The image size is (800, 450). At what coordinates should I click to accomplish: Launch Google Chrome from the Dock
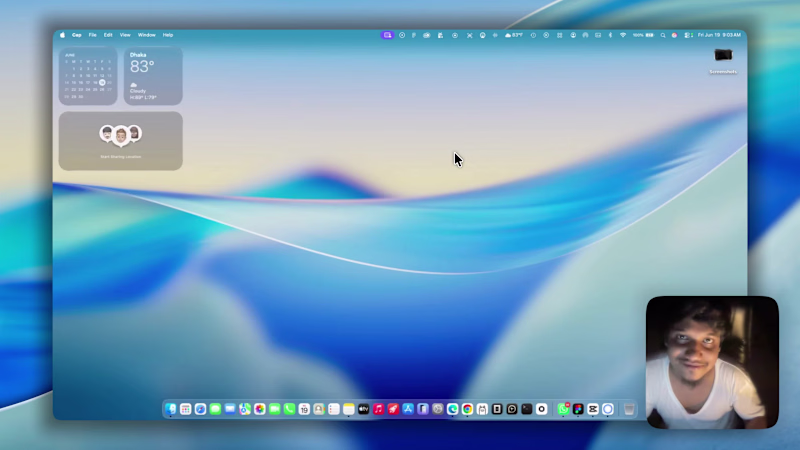coord(467,409)
